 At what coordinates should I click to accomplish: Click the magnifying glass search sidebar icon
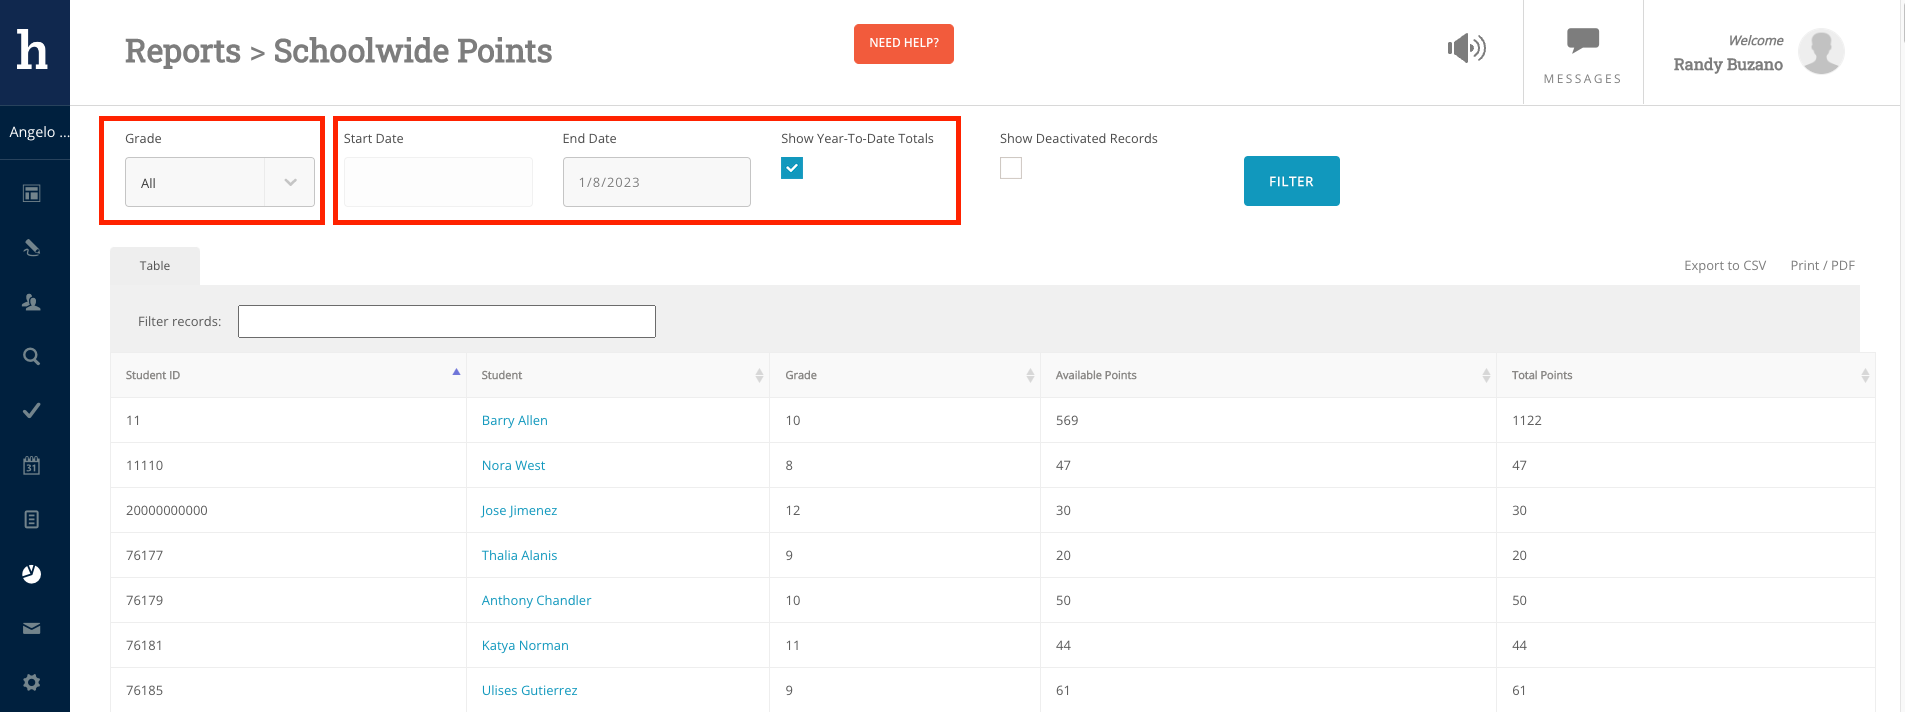pyautogui.click(x=32, y=356)
